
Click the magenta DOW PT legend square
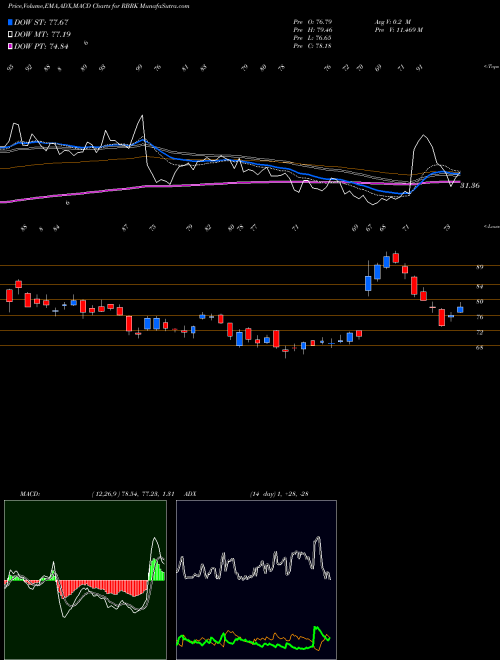10,46
